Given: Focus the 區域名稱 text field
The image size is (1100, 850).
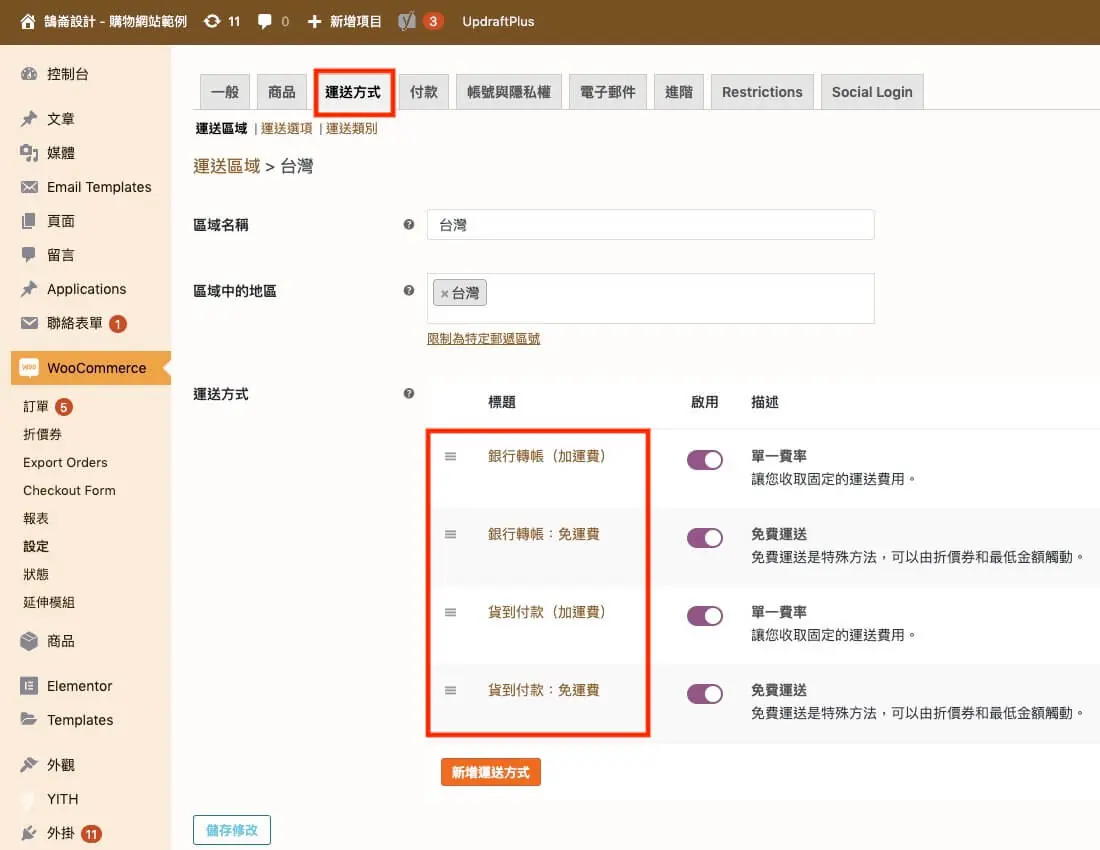Looking at the screenshot, I should pyautogui.click(x=650, y=225).
